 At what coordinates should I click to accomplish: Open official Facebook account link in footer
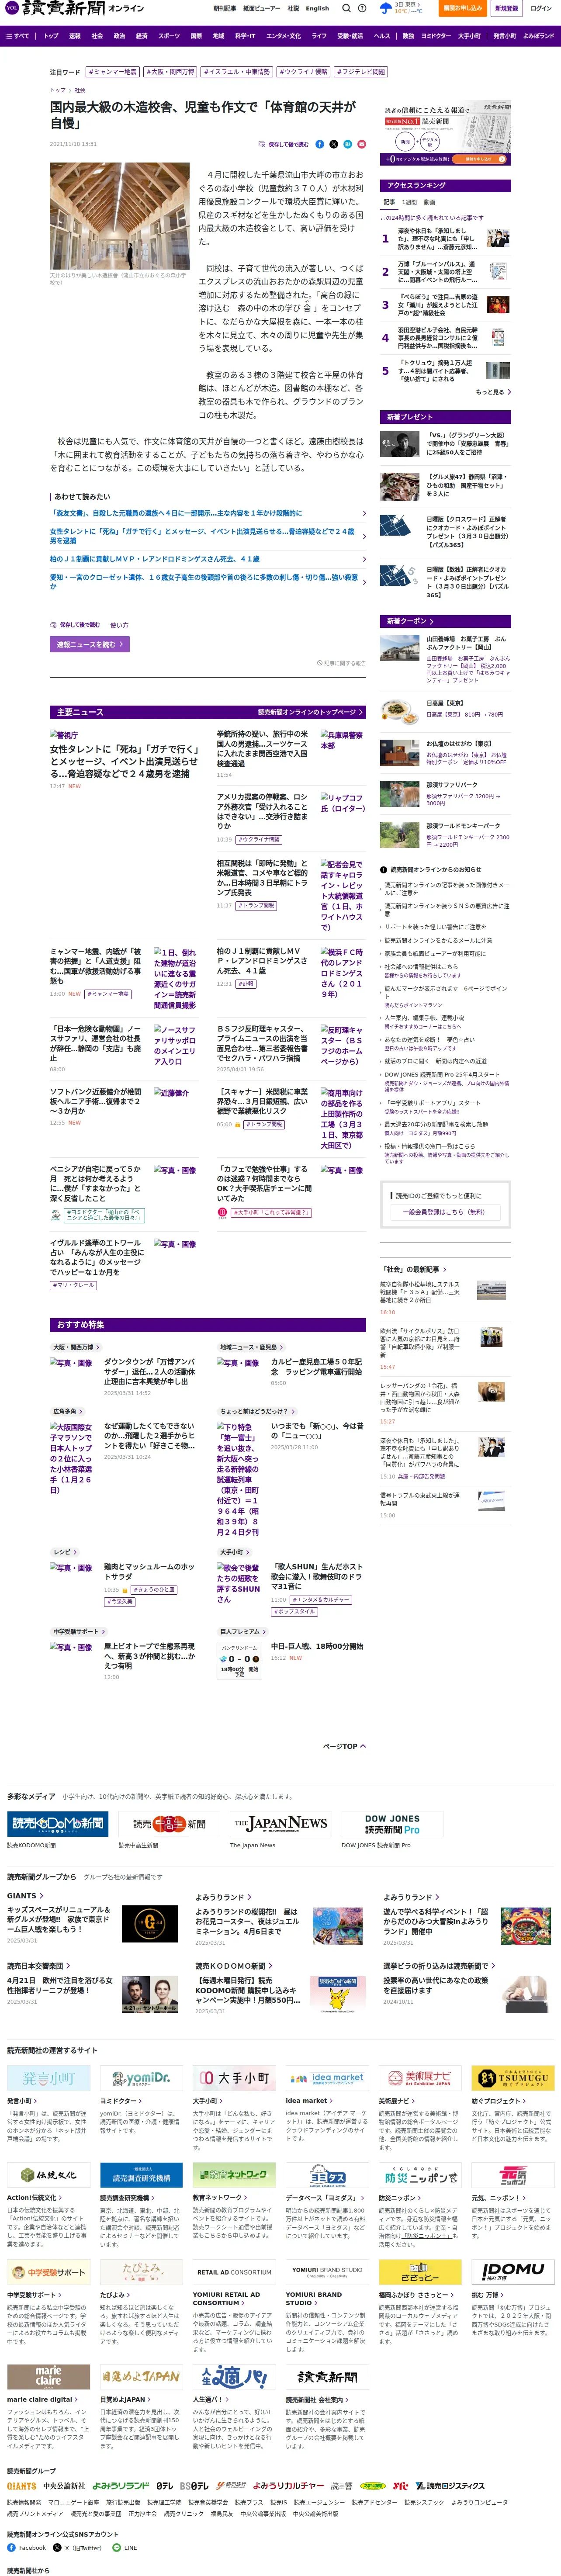click(27, 2547)
